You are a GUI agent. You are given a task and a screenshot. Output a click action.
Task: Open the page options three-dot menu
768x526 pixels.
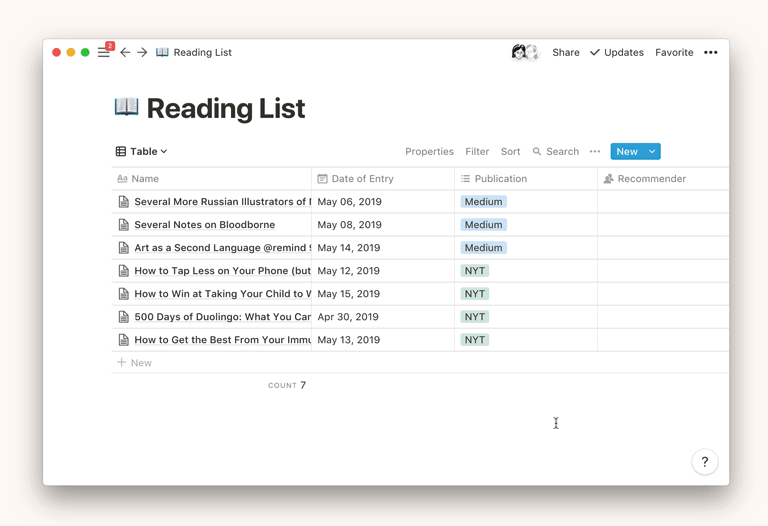point(710,53)
